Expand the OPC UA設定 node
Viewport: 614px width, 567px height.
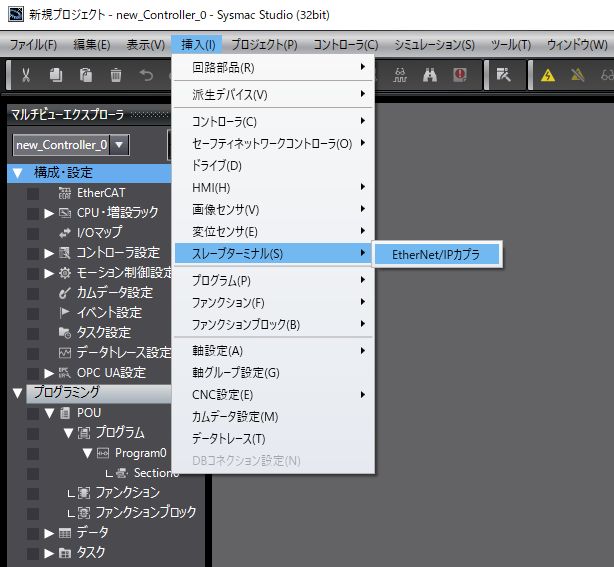click(x=49, y=373)
